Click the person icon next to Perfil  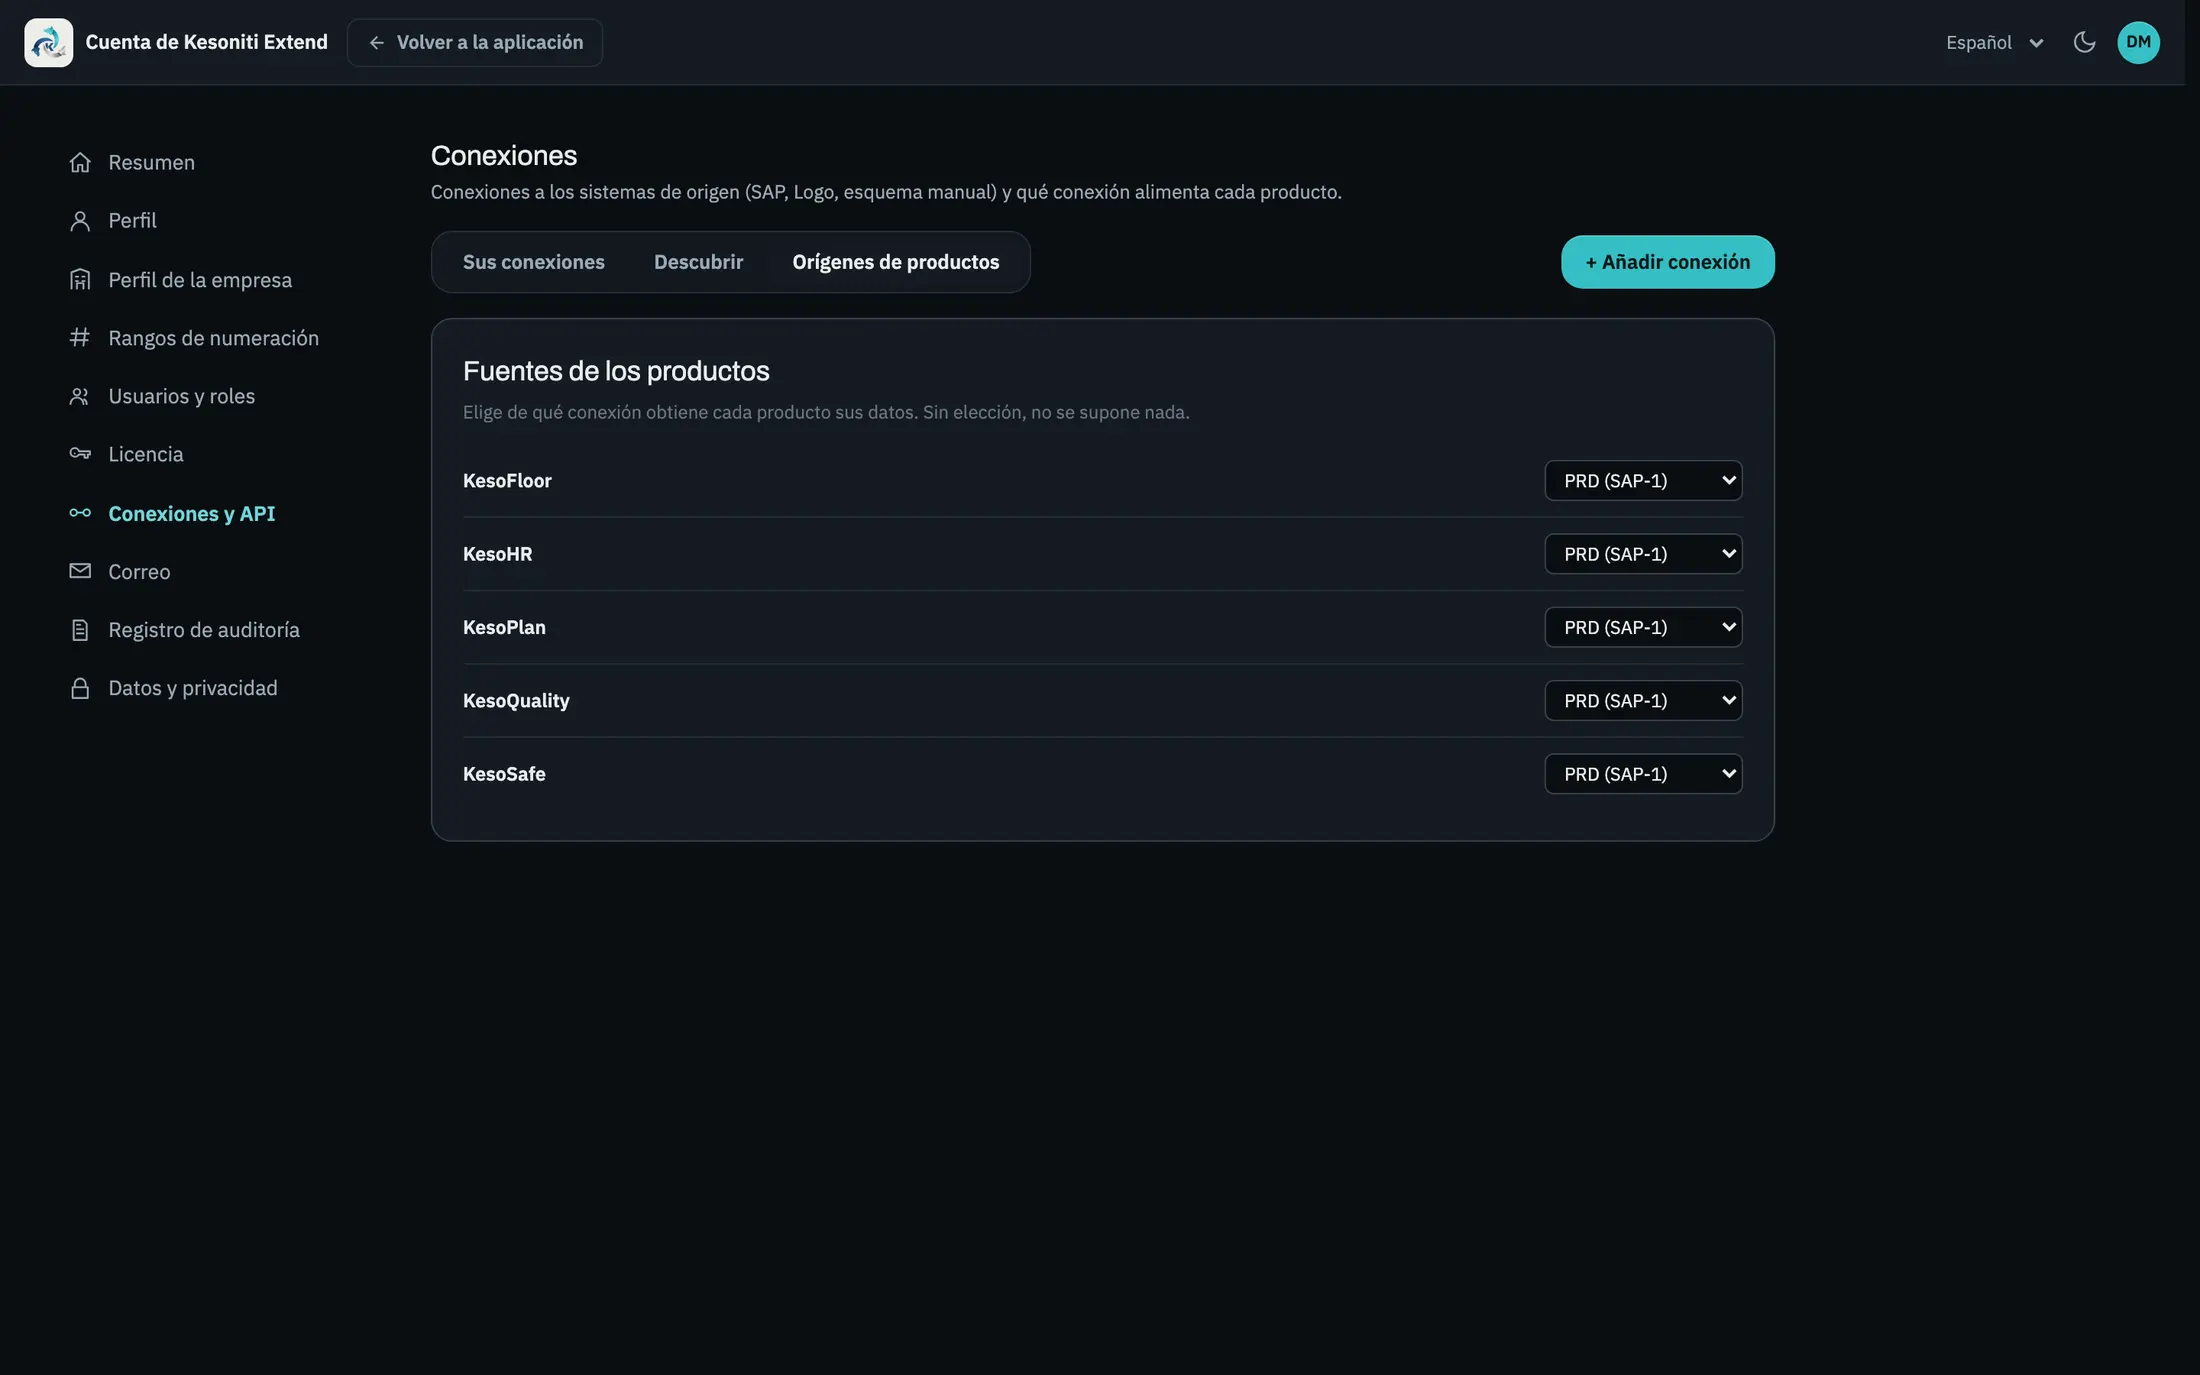tap(80, 221)
